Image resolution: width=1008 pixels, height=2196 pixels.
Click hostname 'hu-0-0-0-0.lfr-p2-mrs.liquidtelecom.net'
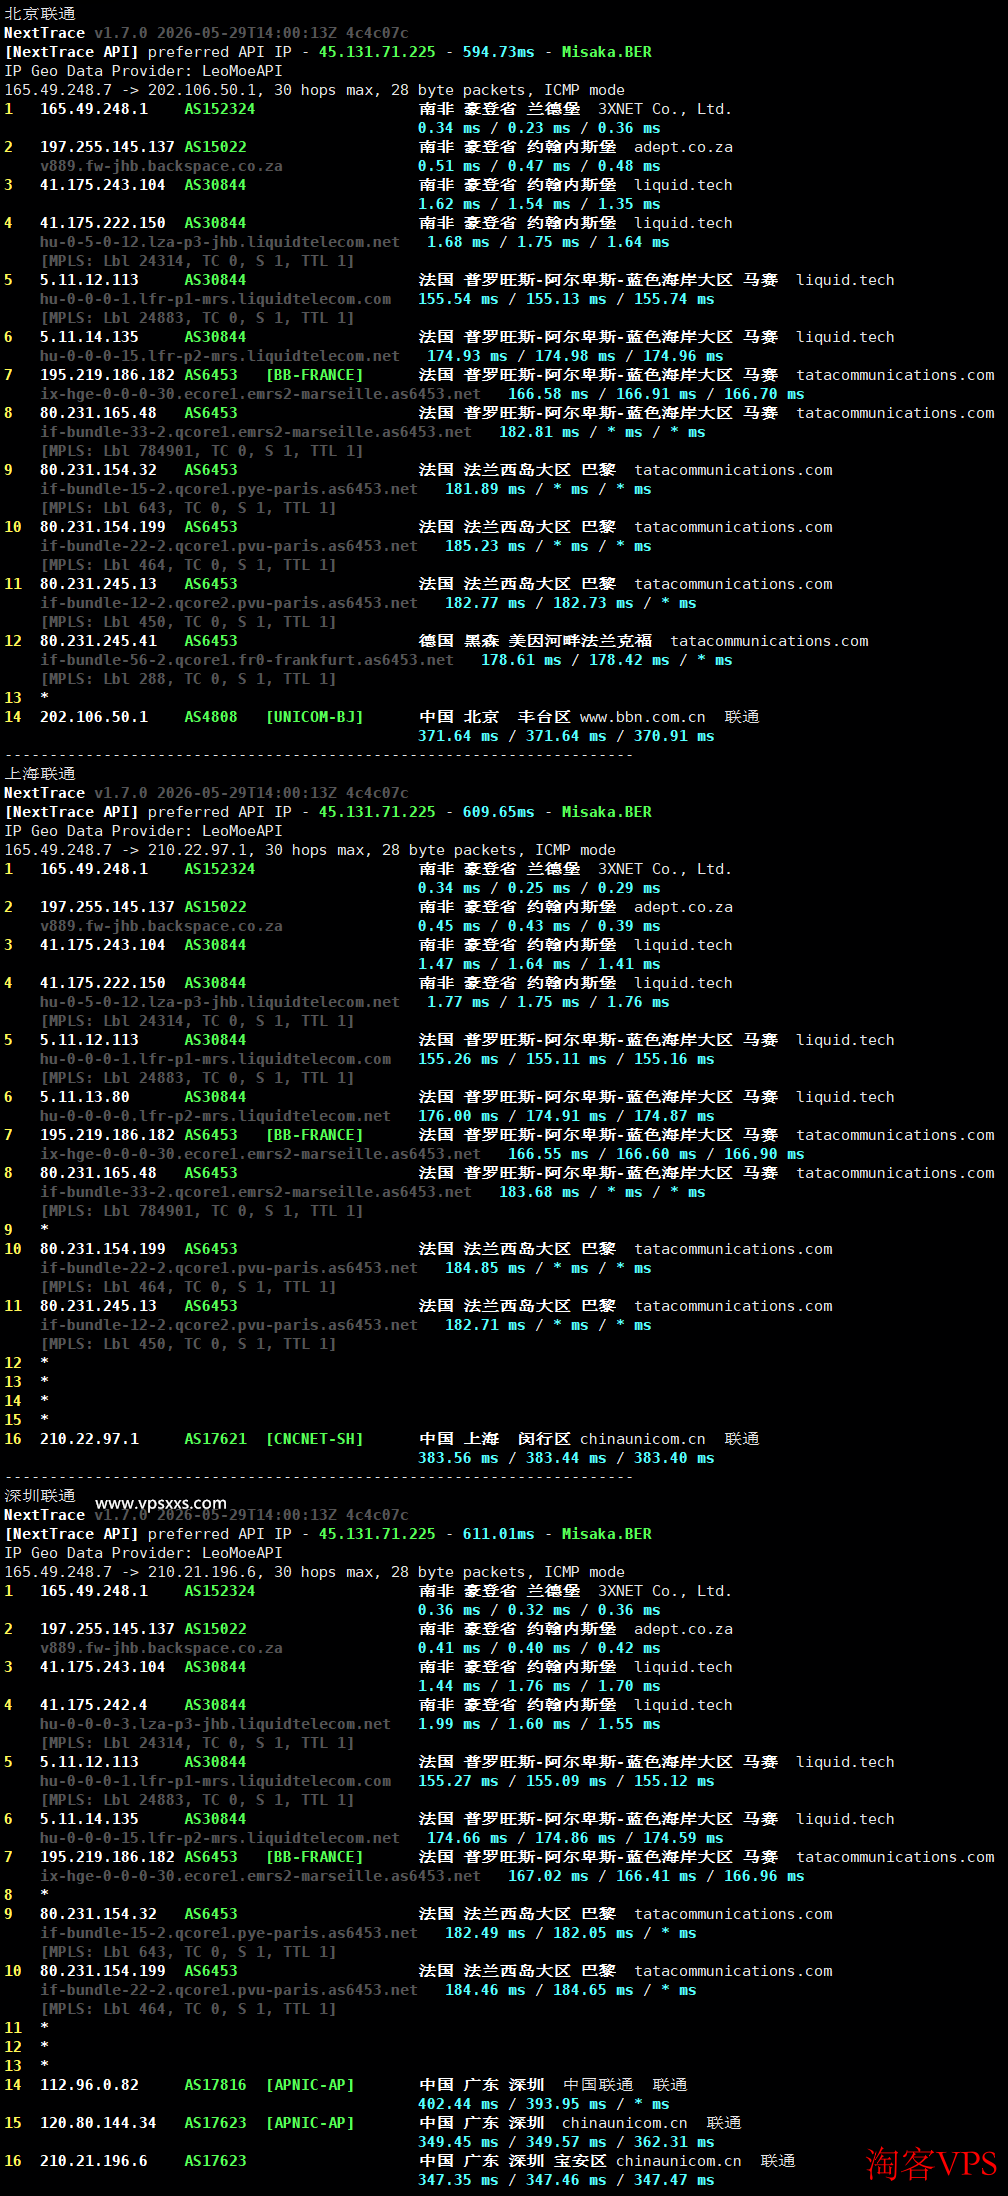pos(216,1116)
